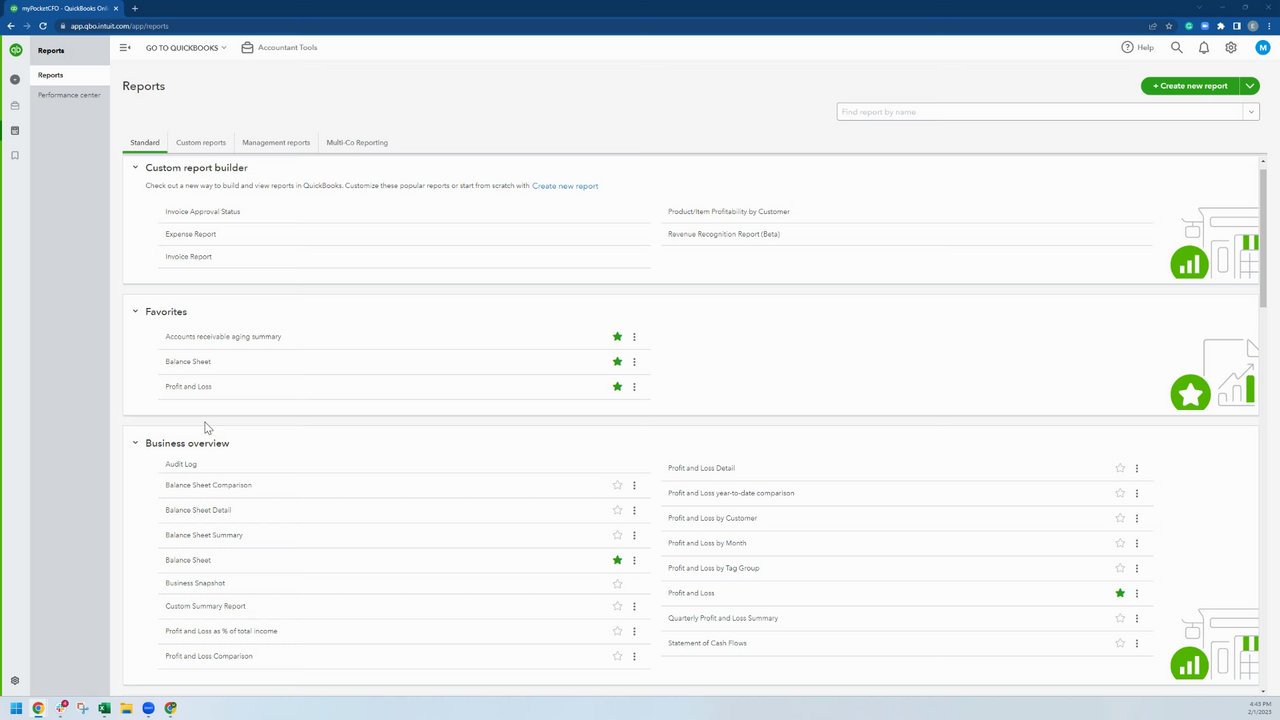Open Revenue Recognition Report (Beta)
Viewport: 1280px width, 720px height.
(x=724, y=234)
